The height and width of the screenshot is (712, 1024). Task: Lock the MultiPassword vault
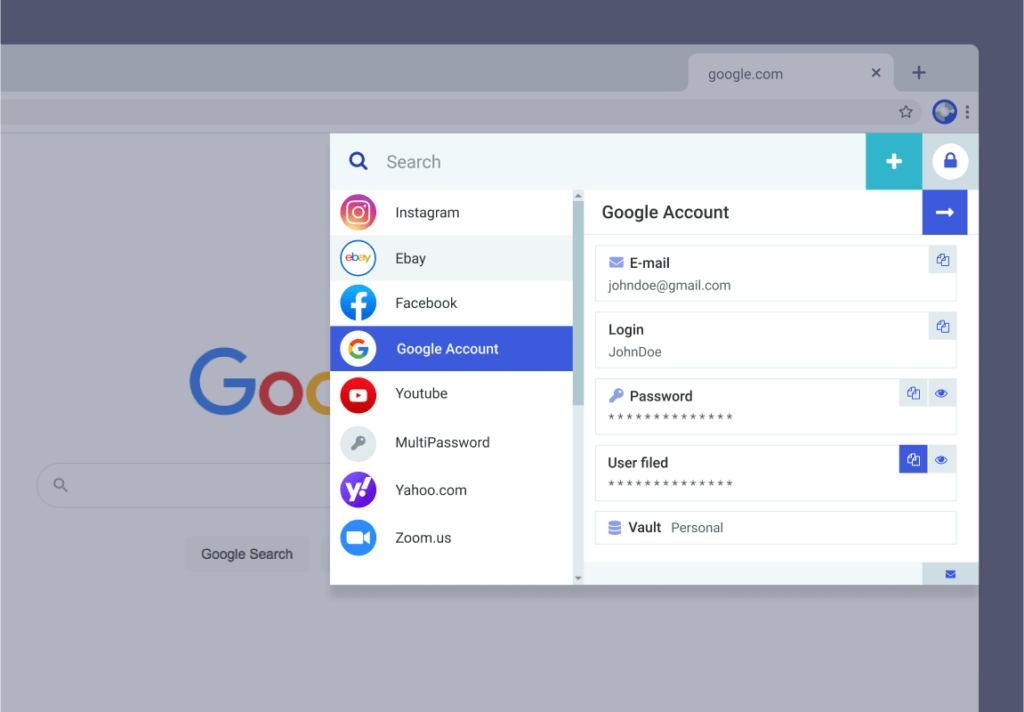click(949, 161)
